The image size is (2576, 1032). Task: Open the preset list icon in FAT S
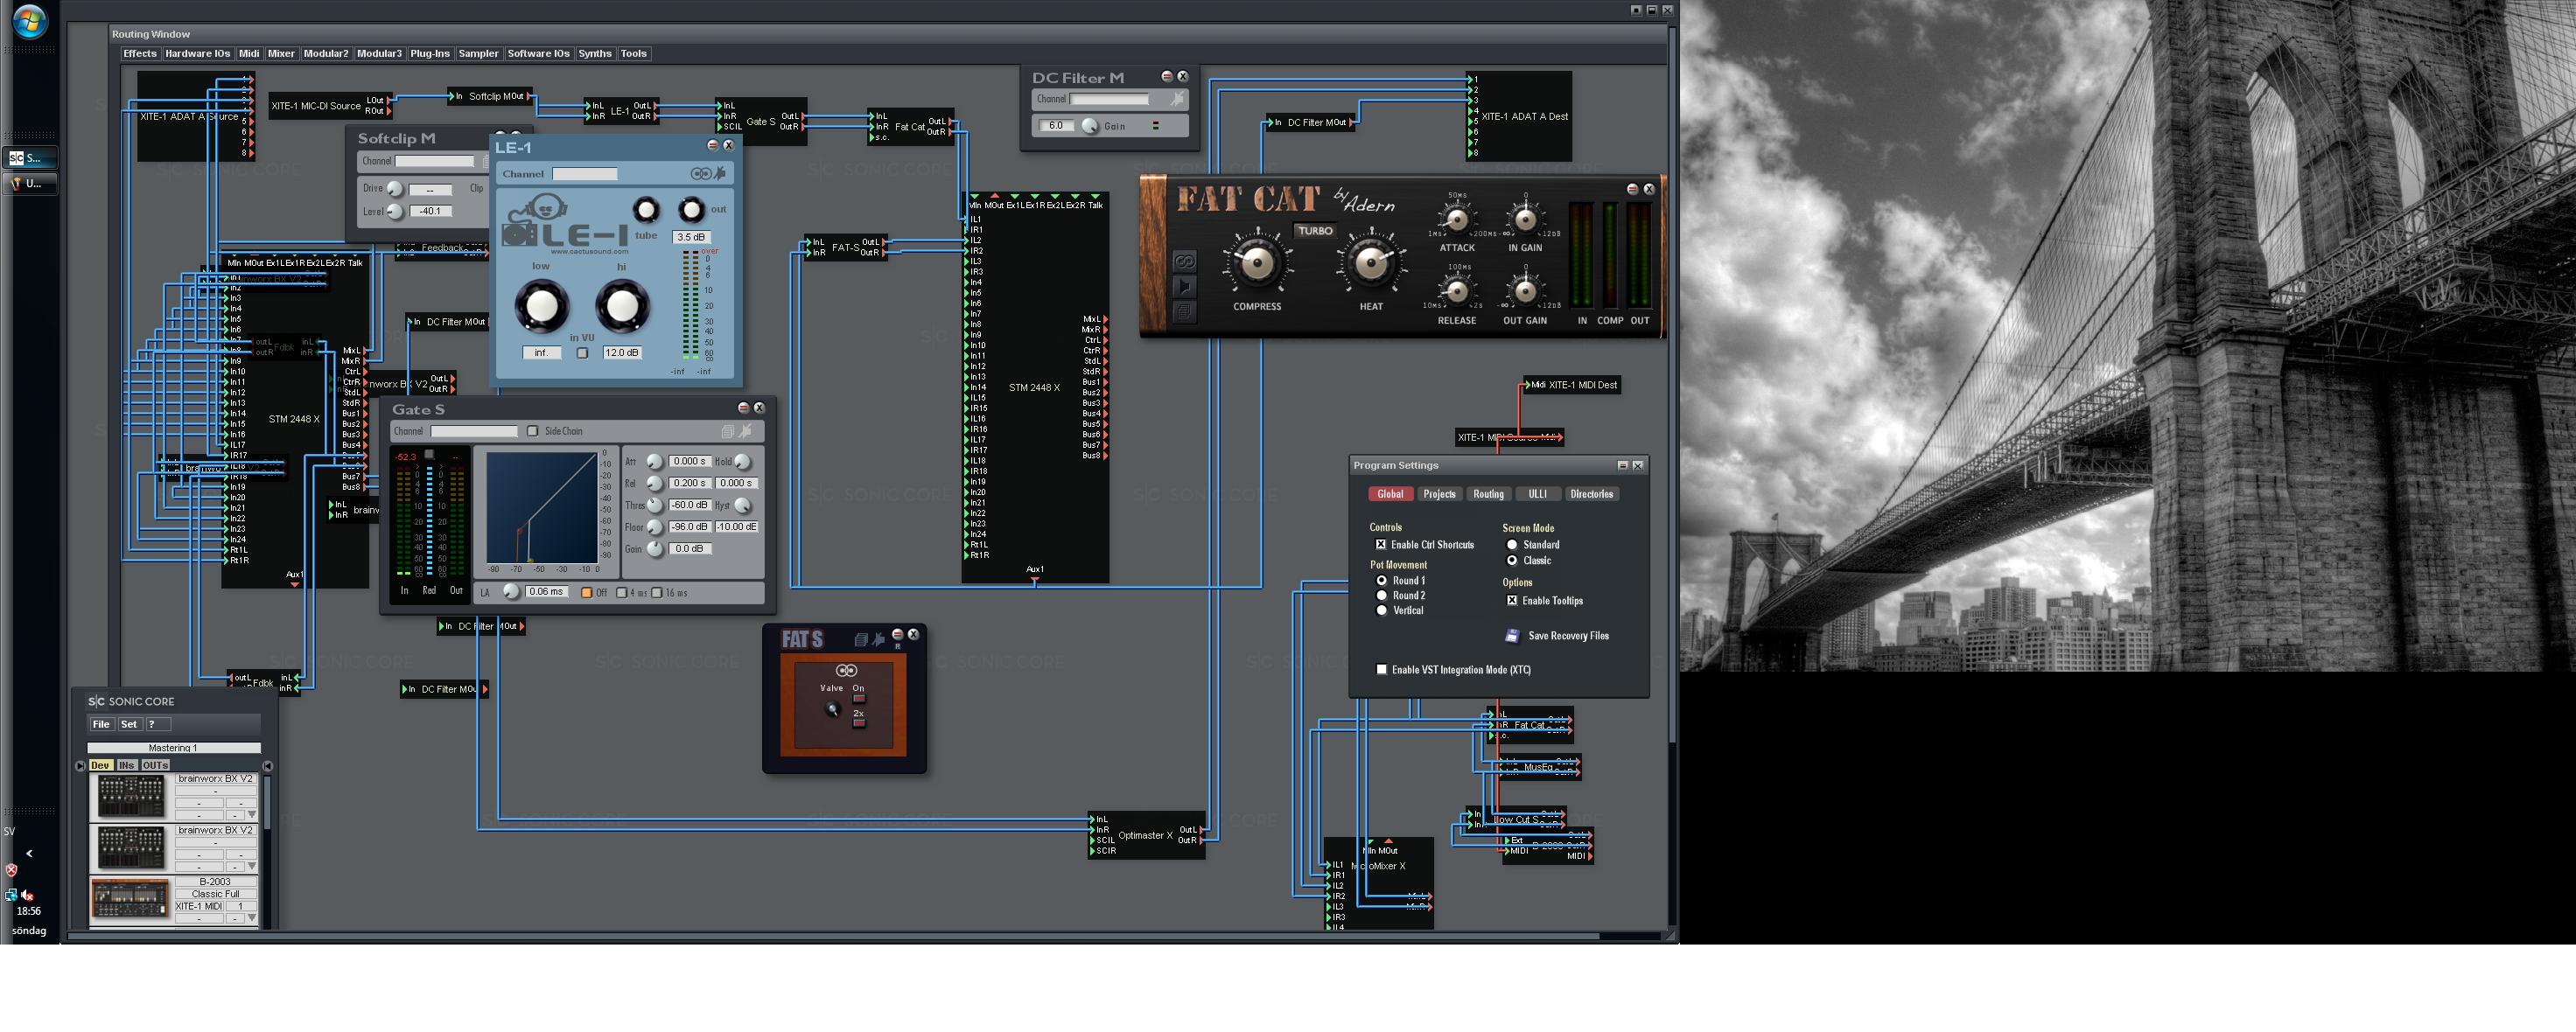click(860, 639)
